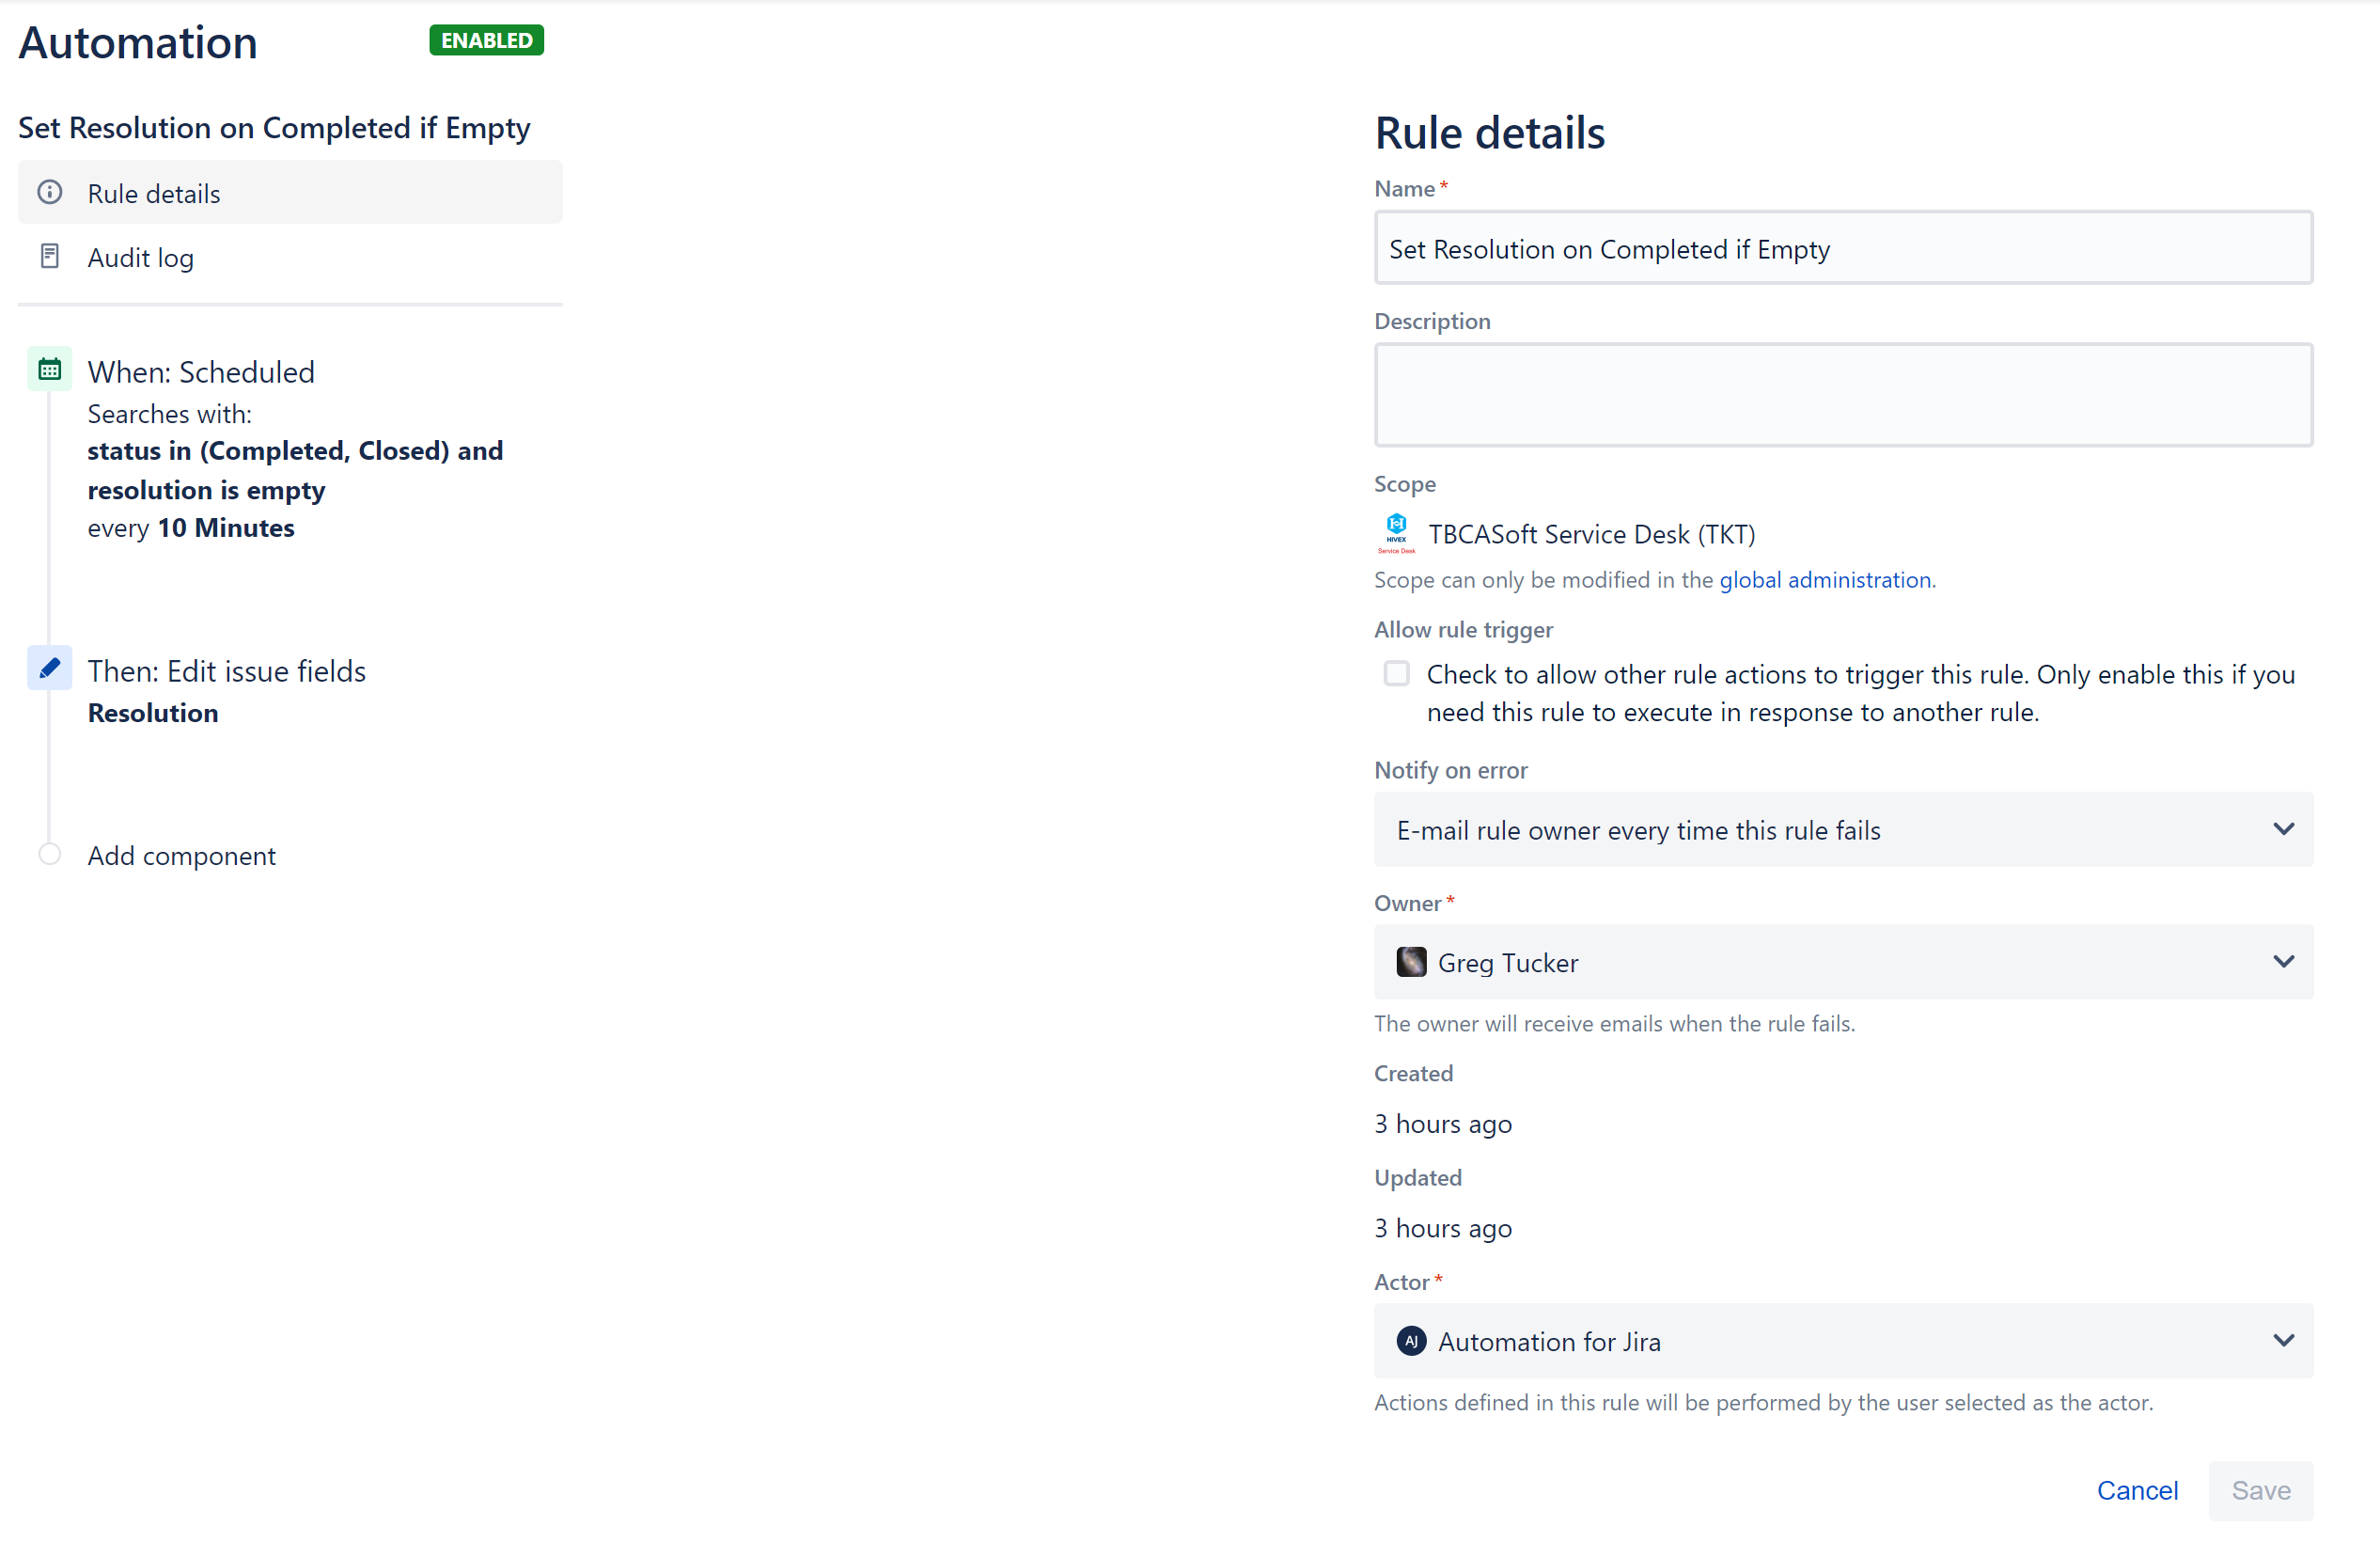Open the Rule details menu item
Viewport: 2380px width, 1542px height.
(290, 193)
